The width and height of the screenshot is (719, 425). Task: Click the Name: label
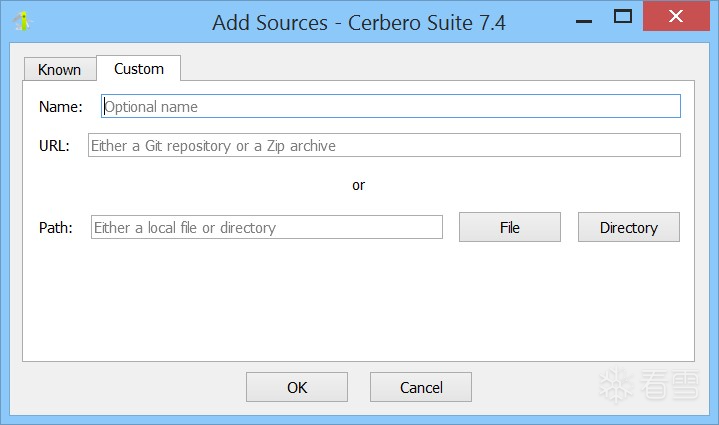[60, 106]
